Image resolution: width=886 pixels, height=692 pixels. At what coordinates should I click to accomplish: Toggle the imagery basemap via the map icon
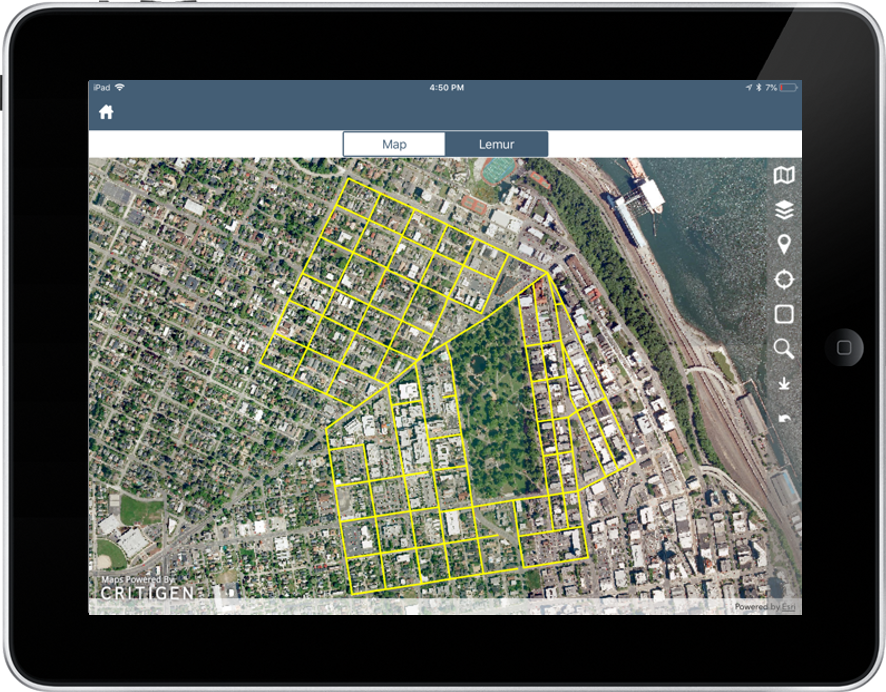pyautogui.click(x=785, y=175)
